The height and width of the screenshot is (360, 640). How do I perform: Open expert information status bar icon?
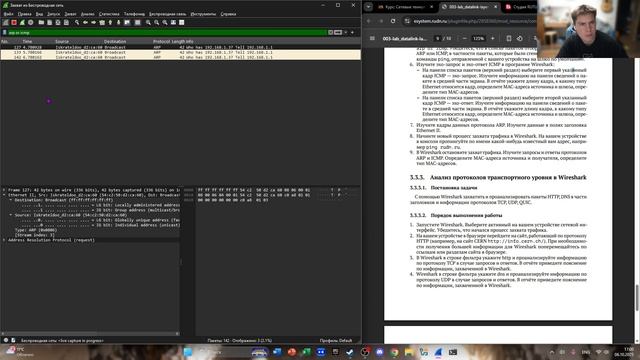click(6, 340)
